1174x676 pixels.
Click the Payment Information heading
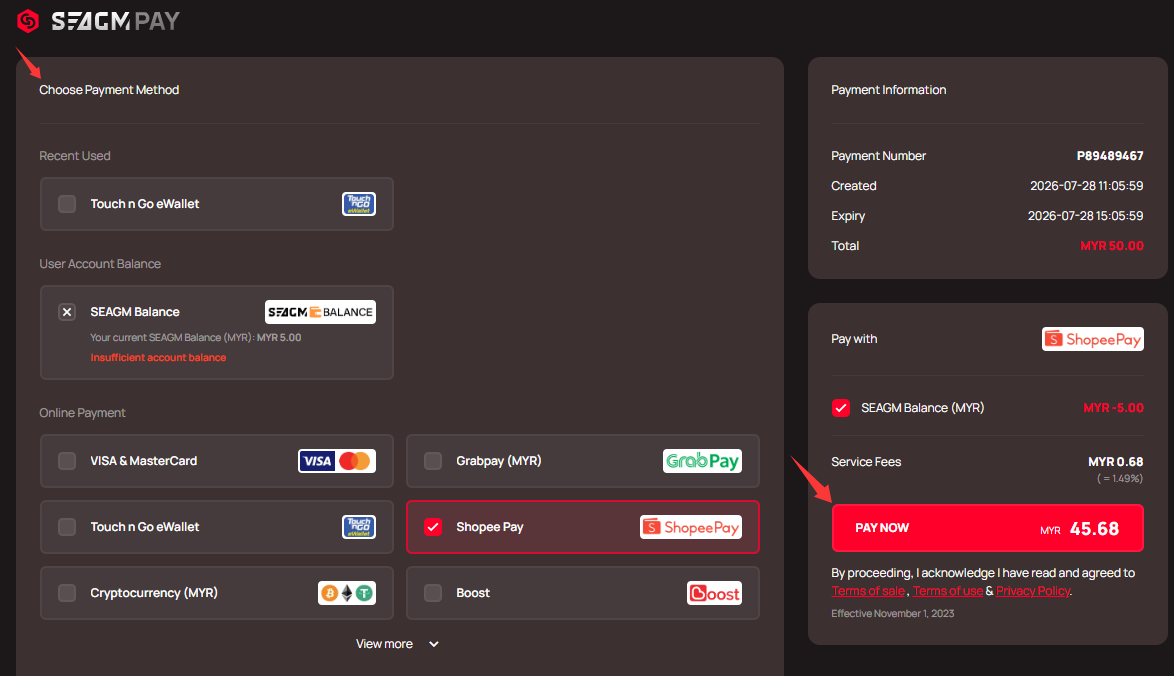(889, 90)
